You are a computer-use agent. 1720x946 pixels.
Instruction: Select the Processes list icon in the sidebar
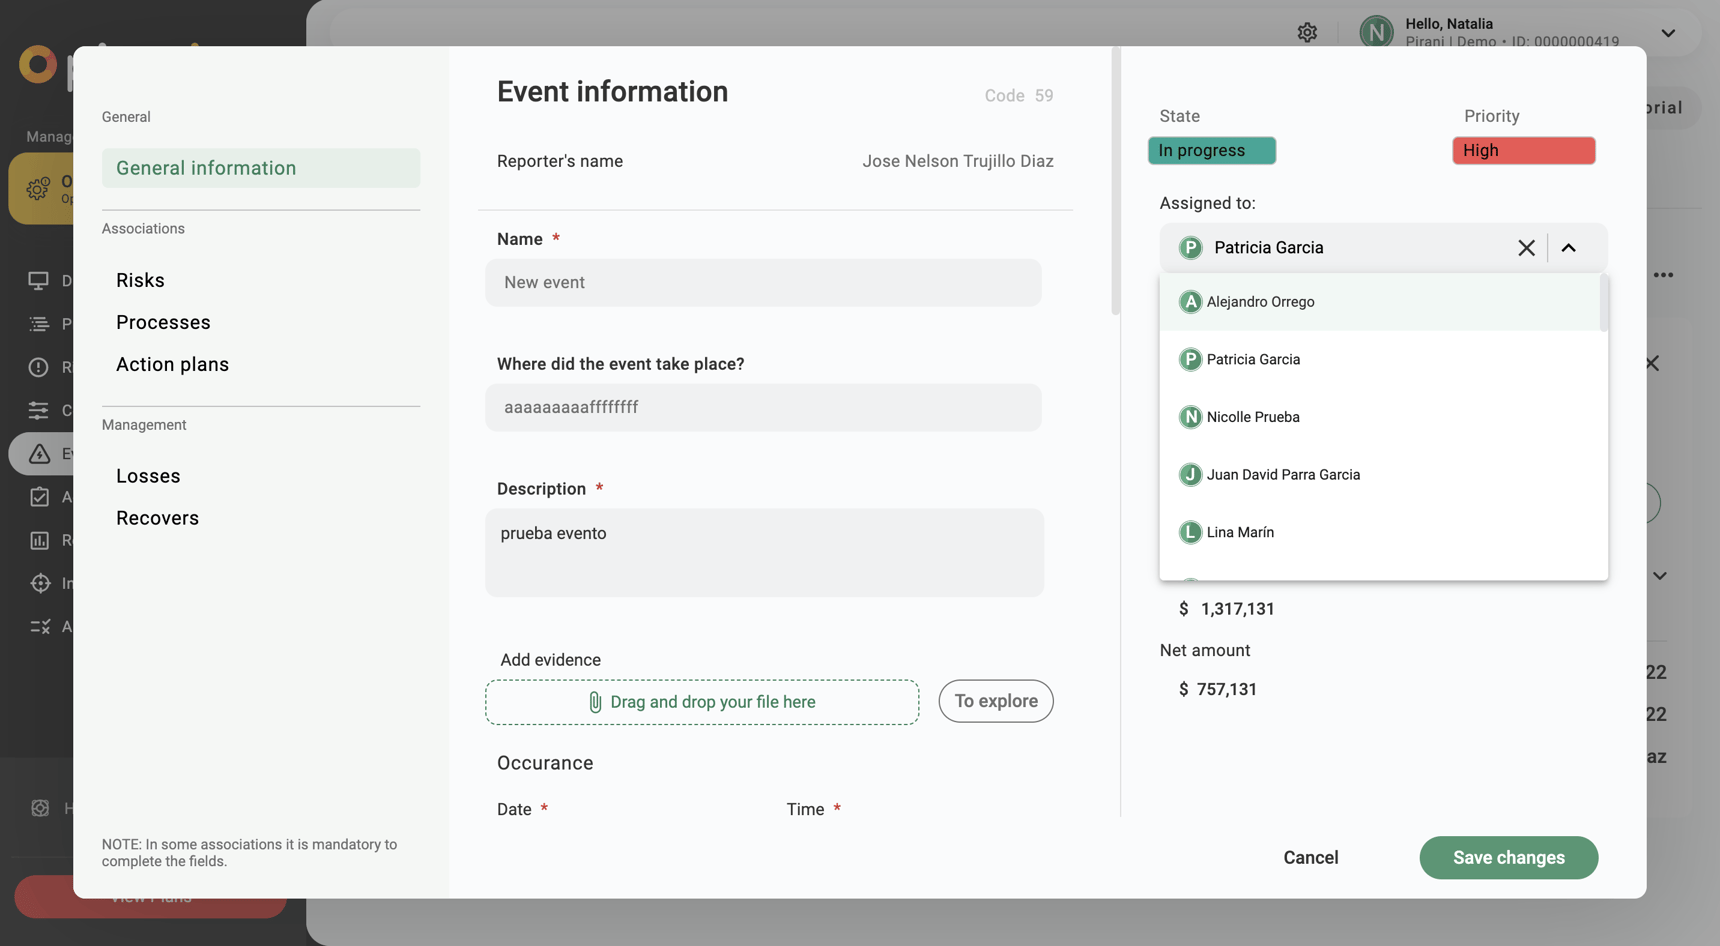point(40,323)
